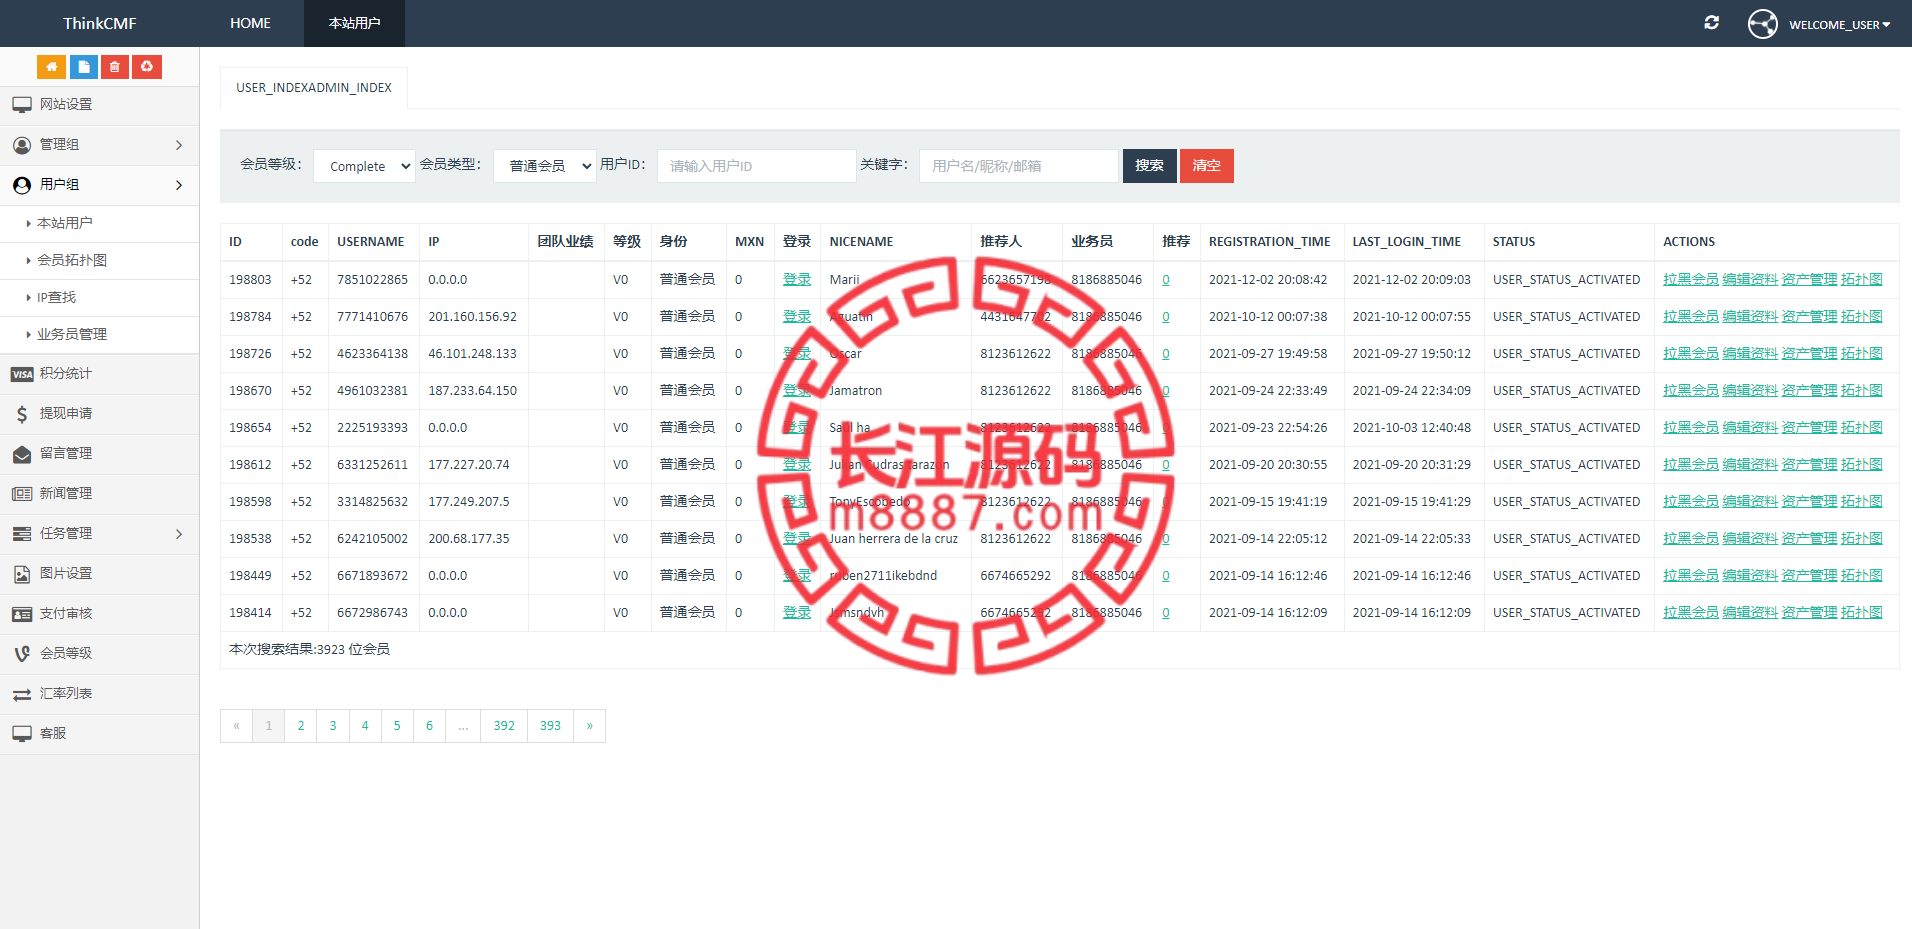Screen dimensions: 1912x929
Task: Click the 客服 monitor icon
Action: pos(22,734)
